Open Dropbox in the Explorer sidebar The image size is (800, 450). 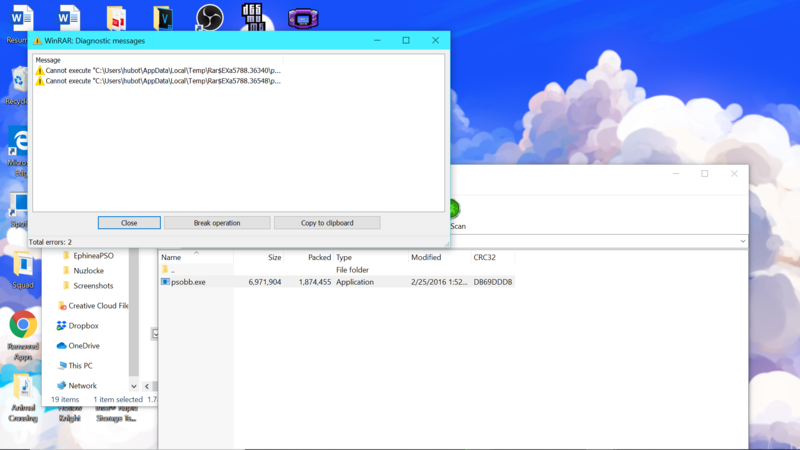coord(78,326)
